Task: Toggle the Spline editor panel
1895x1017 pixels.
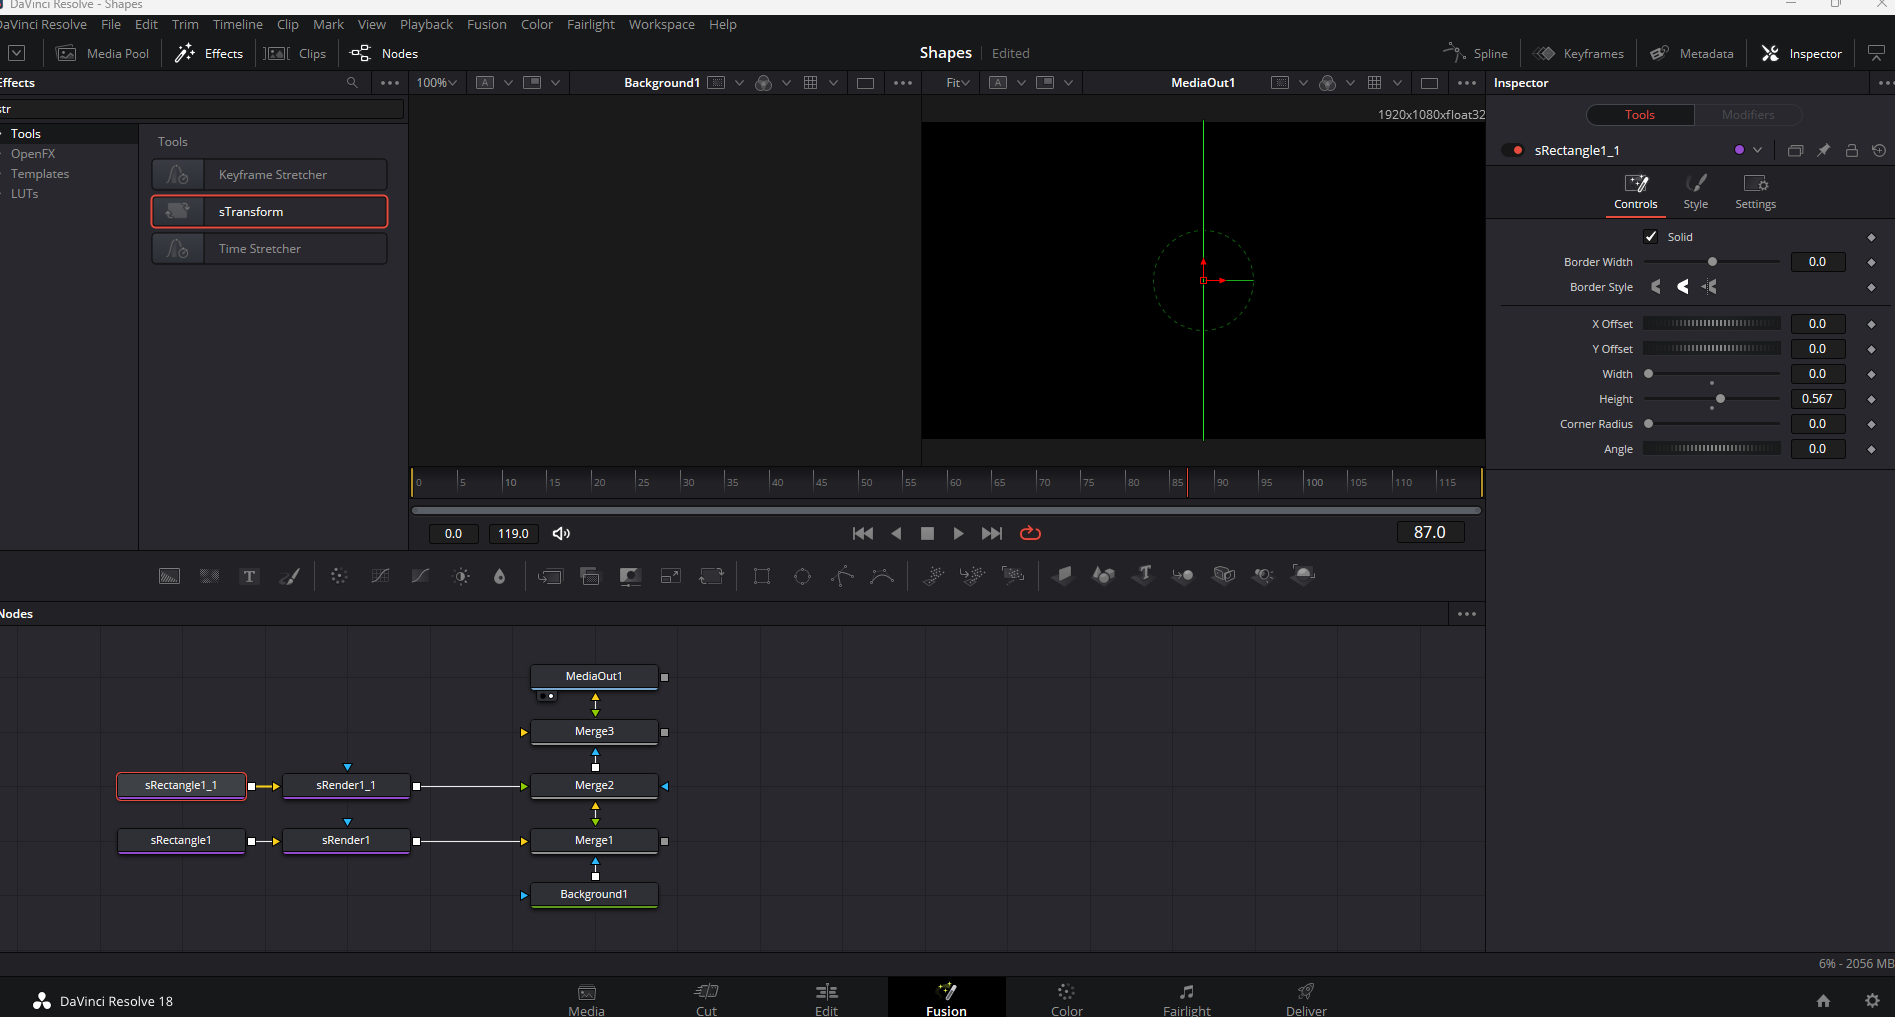Action: 1475,54
